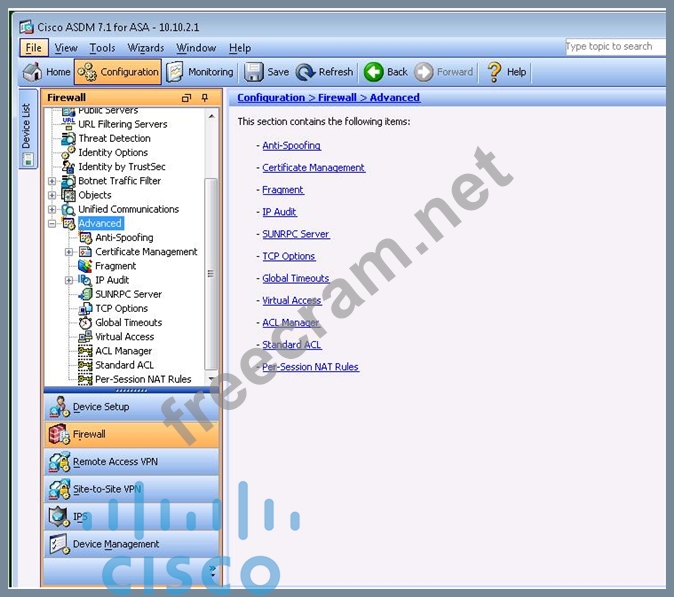This screenshot has width=674, height=597.
Task: Open the Wizards menu
Action: 146,48
